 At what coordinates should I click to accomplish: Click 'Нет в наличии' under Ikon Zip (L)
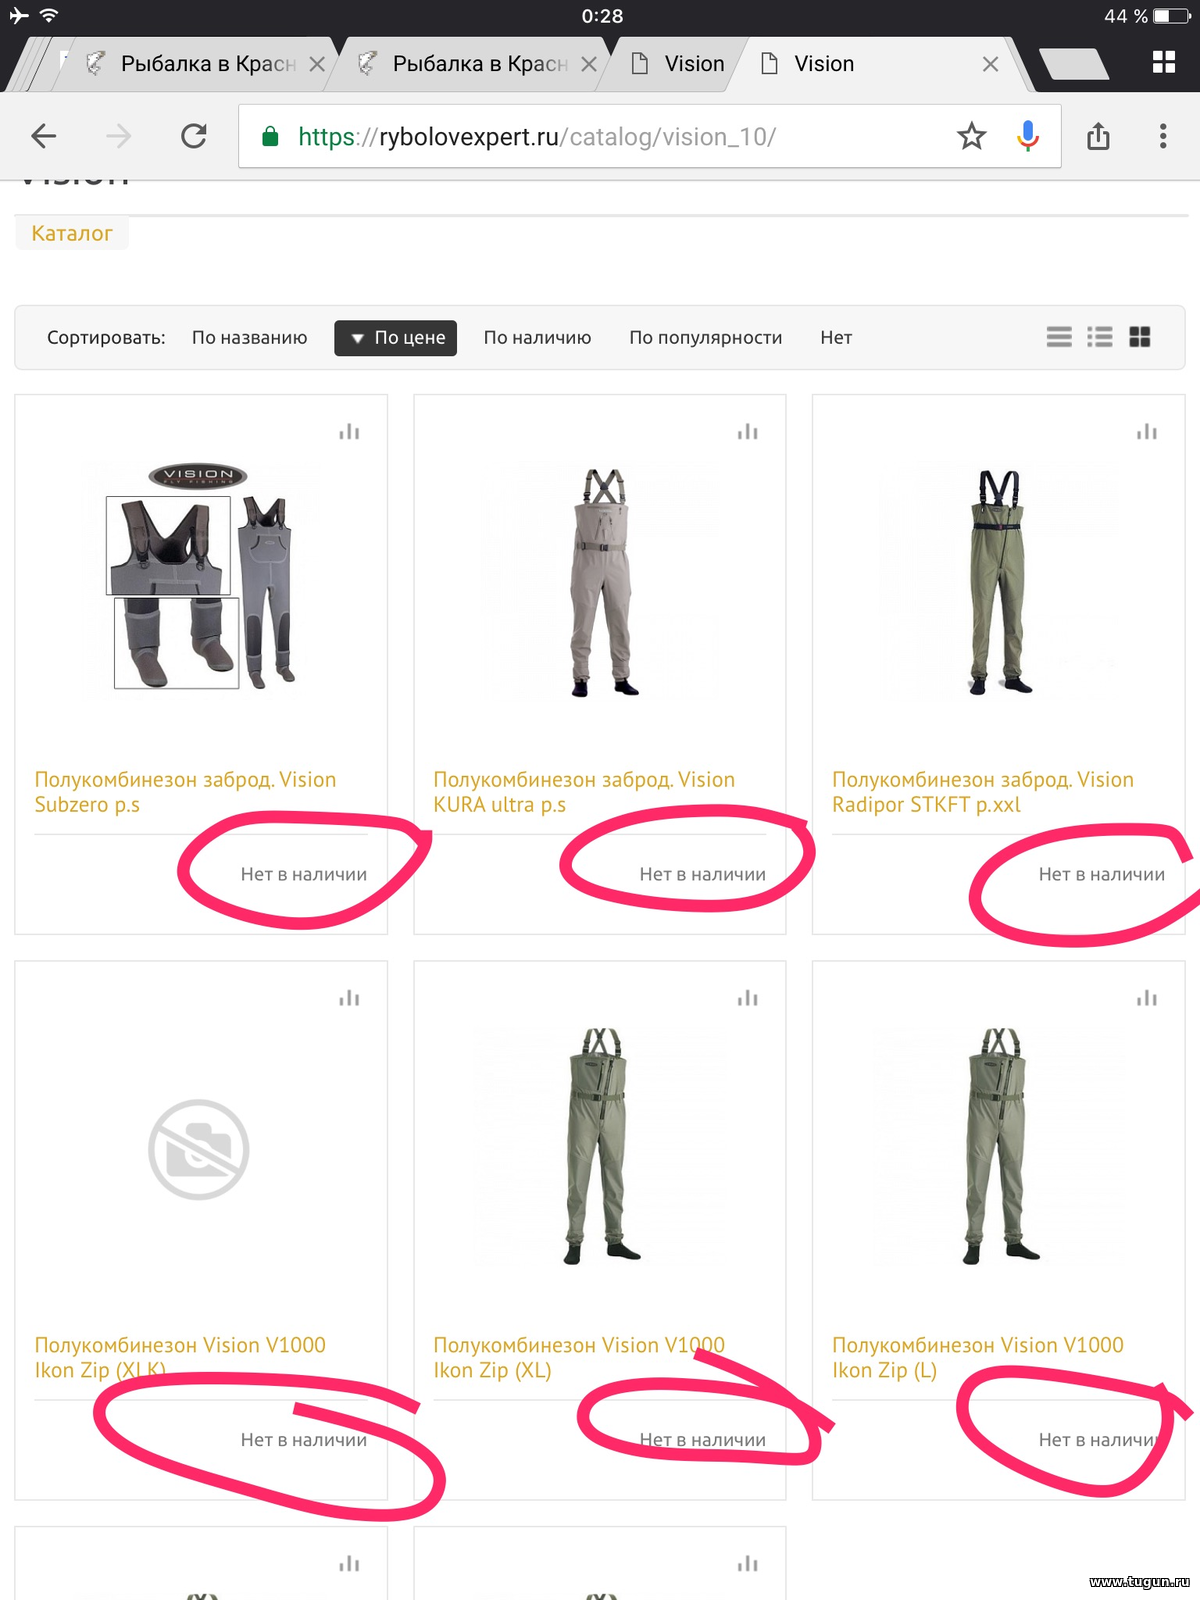1102,1440
